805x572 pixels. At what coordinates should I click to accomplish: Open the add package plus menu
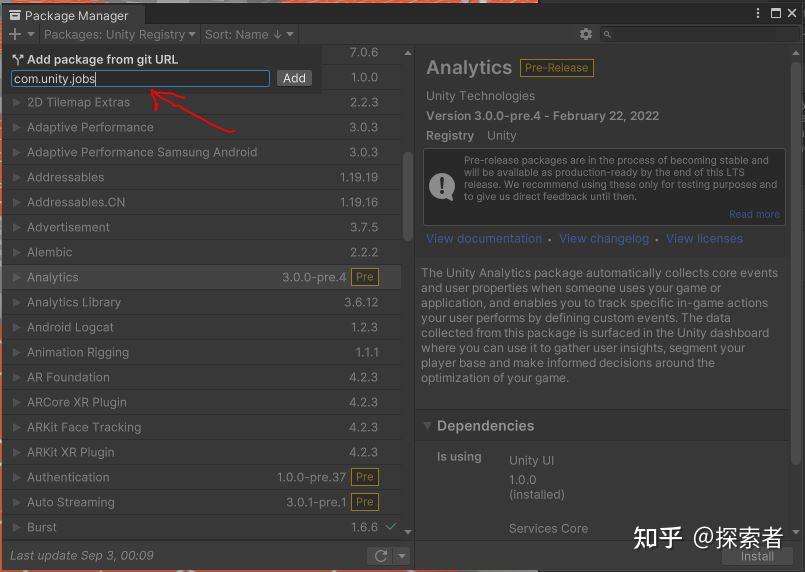(15, 34)
